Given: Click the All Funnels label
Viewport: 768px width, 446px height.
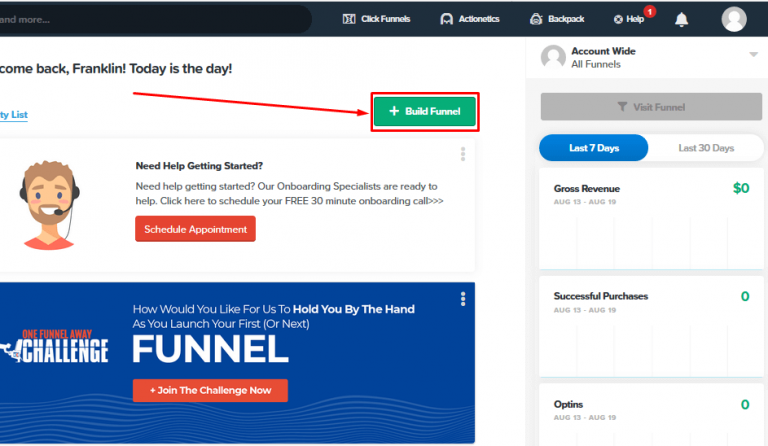Looking at the screenshot, I should [x=596, y=64].
